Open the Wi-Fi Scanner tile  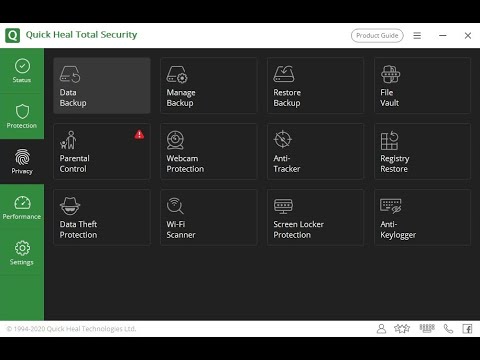pyautogui.click(x=209, y=217)
